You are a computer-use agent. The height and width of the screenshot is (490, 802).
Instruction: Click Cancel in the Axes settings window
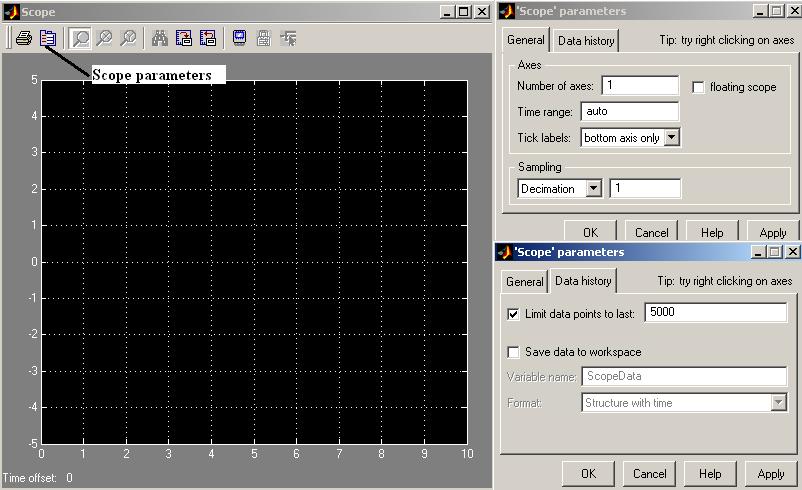coord(652,232)
